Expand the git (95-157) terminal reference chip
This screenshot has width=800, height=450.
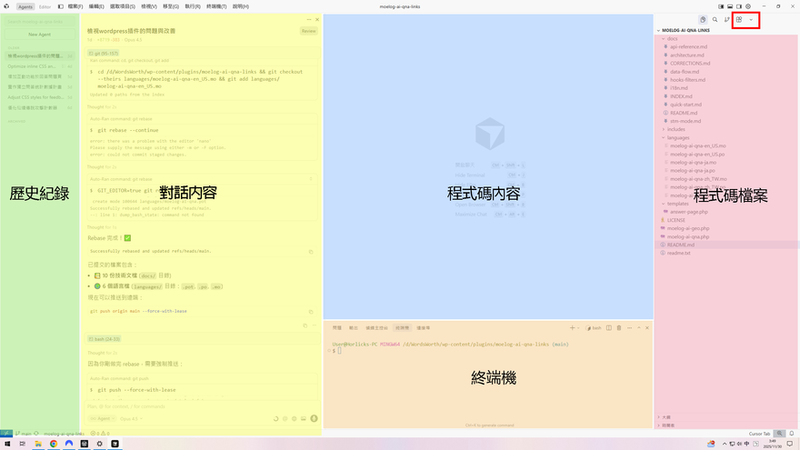[x=103, y=53]
